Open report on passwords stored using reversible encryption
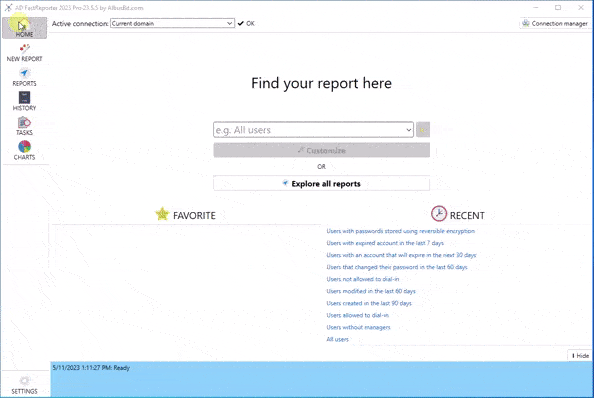594x398 pixels. [400, 231]
